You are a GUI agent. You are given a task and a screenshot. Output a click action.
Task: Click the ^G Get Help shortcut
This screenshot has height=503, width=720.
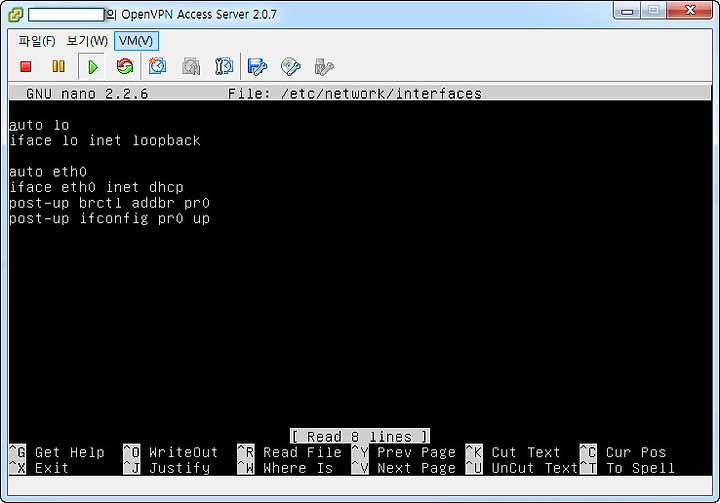click(x=57, y=452)
